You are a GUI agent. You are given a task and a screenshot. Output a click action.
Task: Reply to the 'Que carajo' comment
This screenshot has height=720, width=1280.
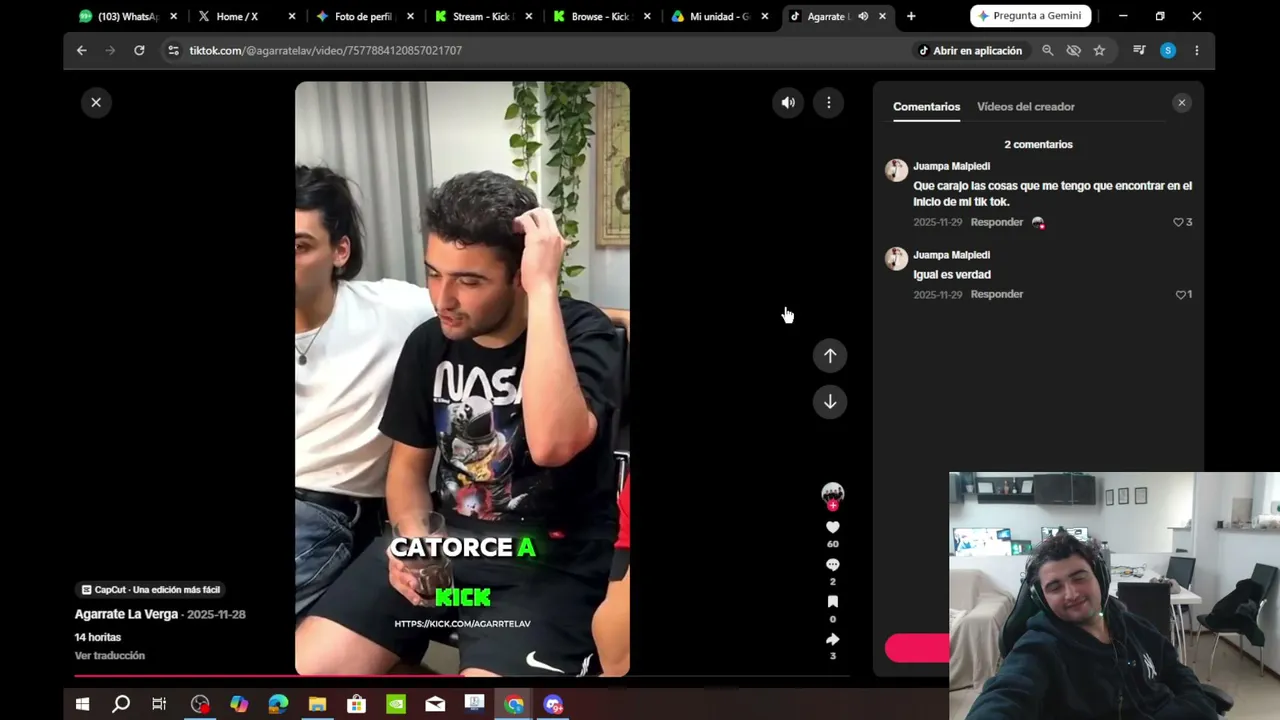click(x=997, y=222)
